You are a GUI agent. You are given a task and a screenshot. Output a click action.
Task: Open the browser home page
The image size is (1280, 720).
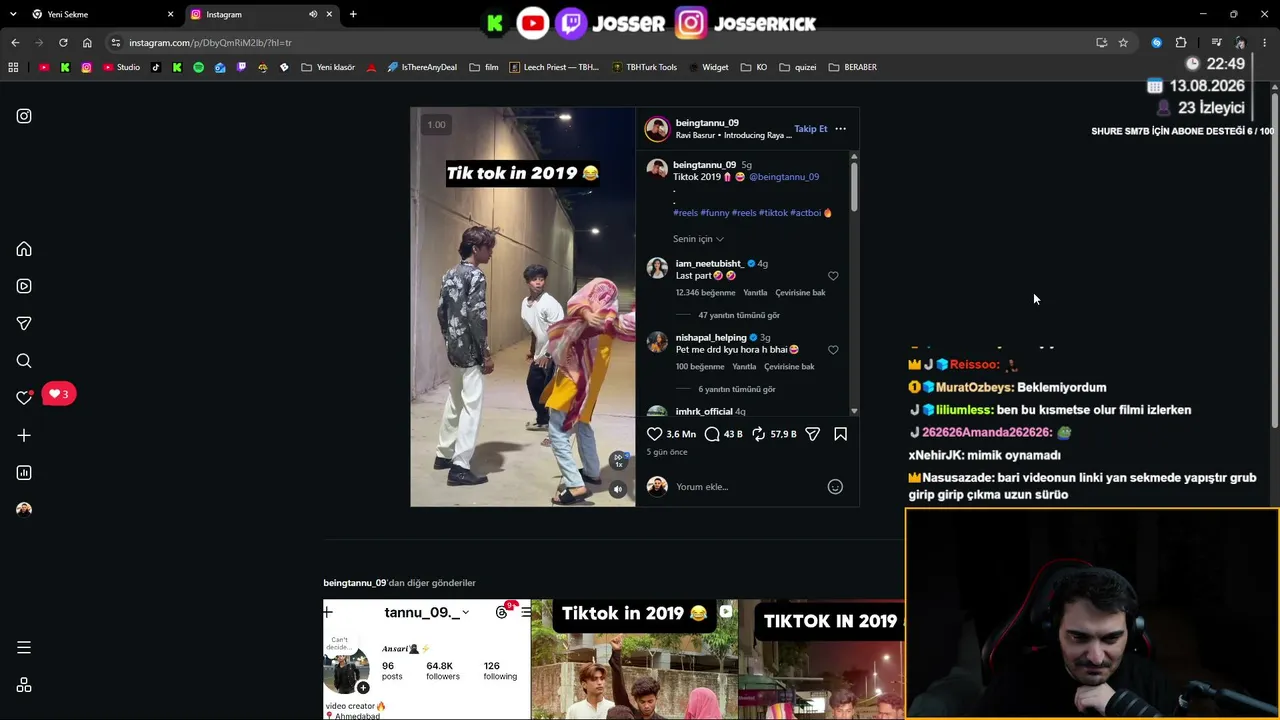tap(87, 43)
